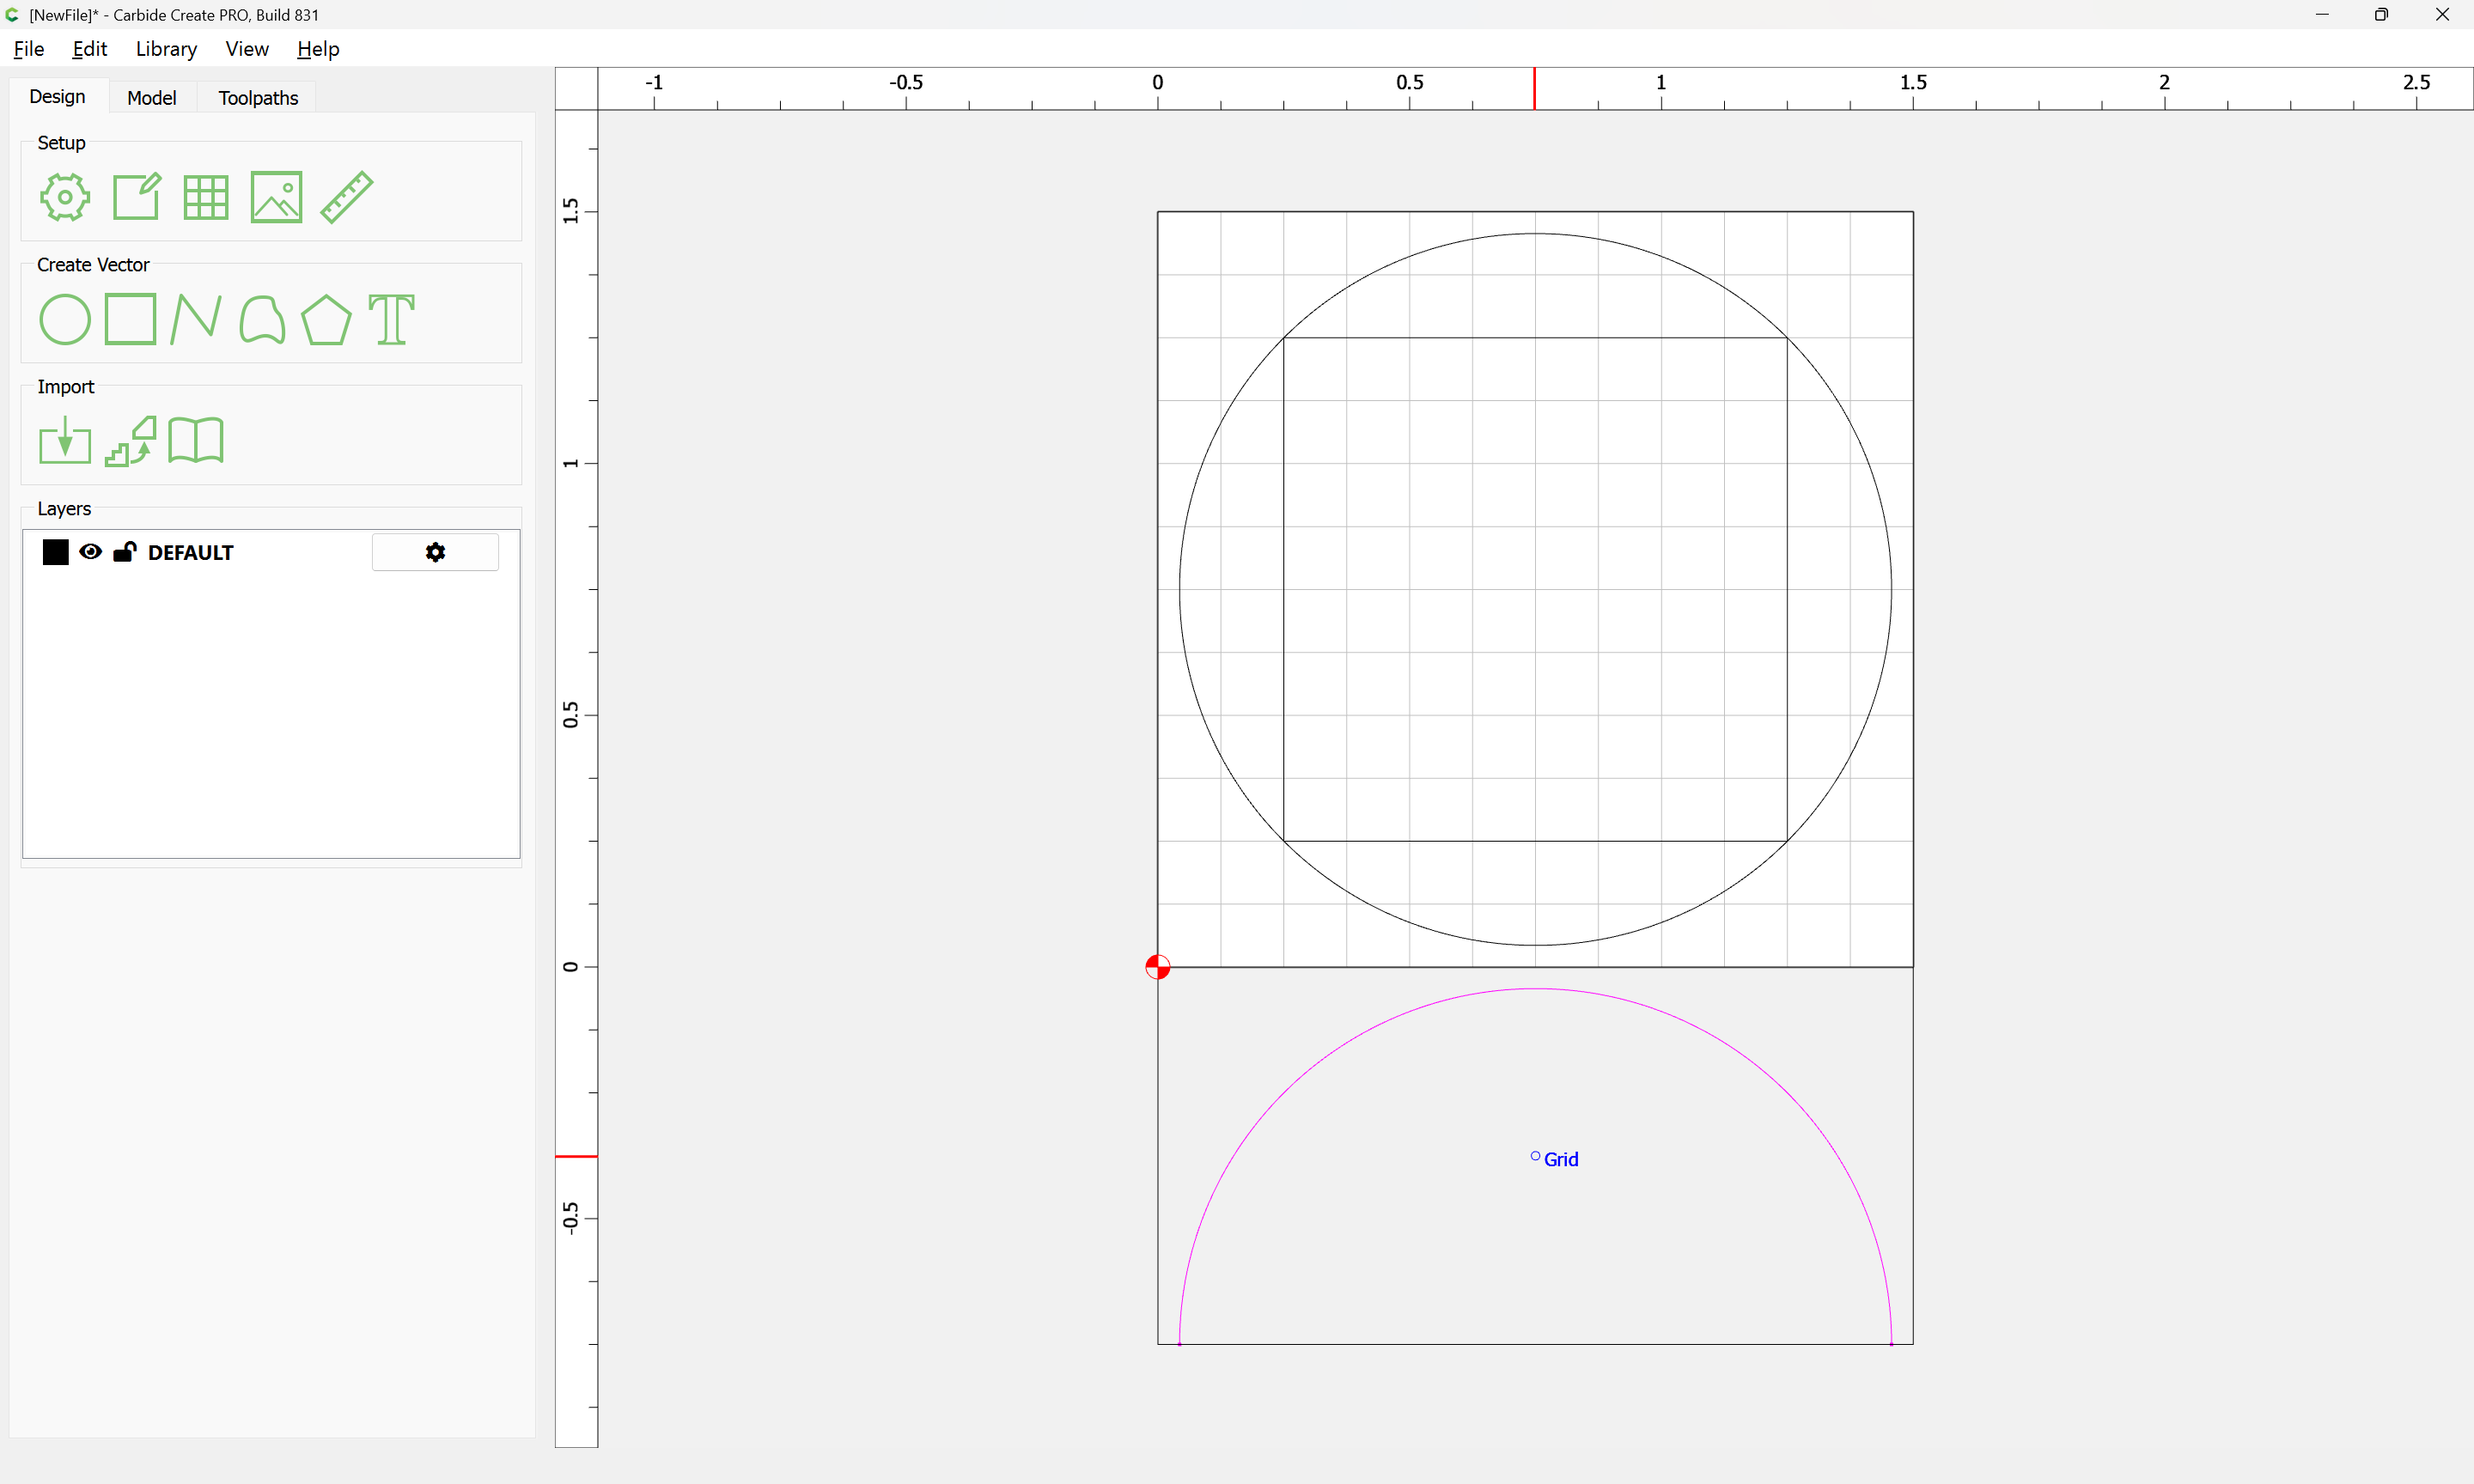Open the Trace Image import icon

click(x=131, y=441)
